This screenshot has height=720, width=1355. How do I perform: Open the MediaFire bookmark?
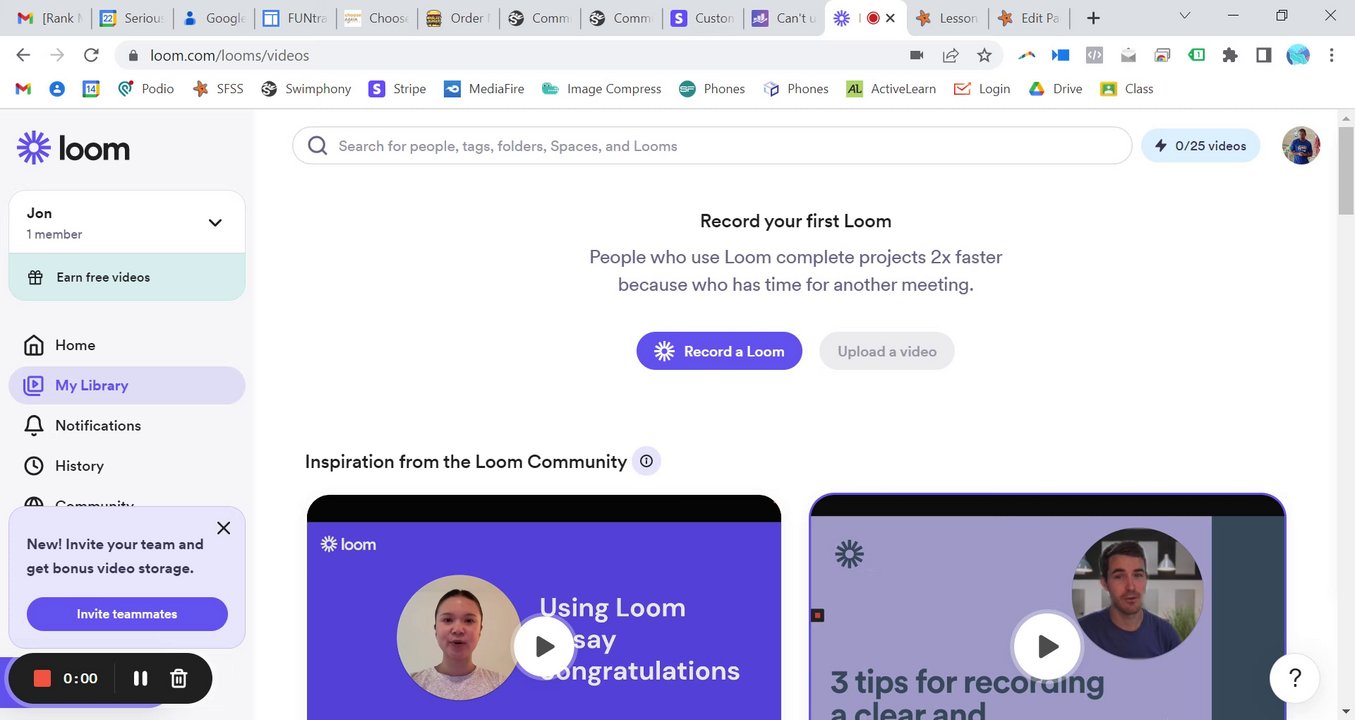coord(484,89)
